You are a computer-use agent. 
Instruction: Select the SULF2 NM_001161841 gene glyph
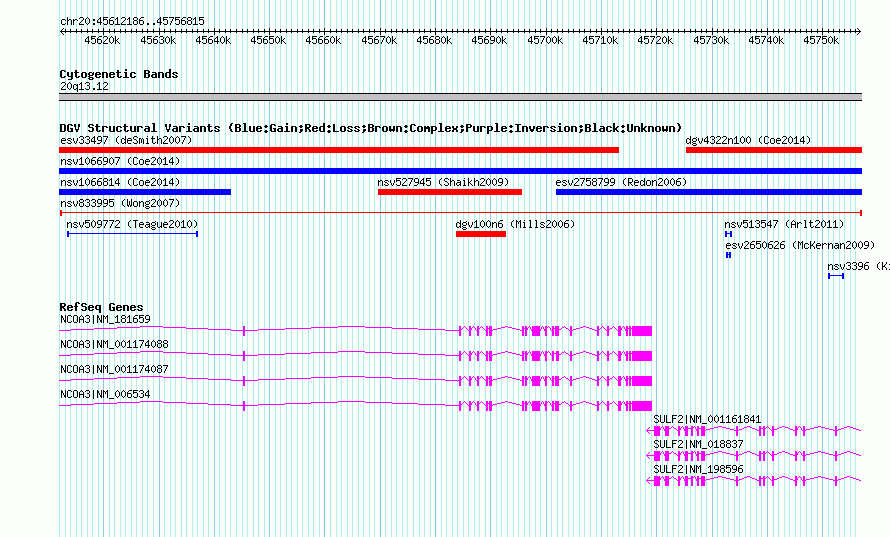pos(754,431)
